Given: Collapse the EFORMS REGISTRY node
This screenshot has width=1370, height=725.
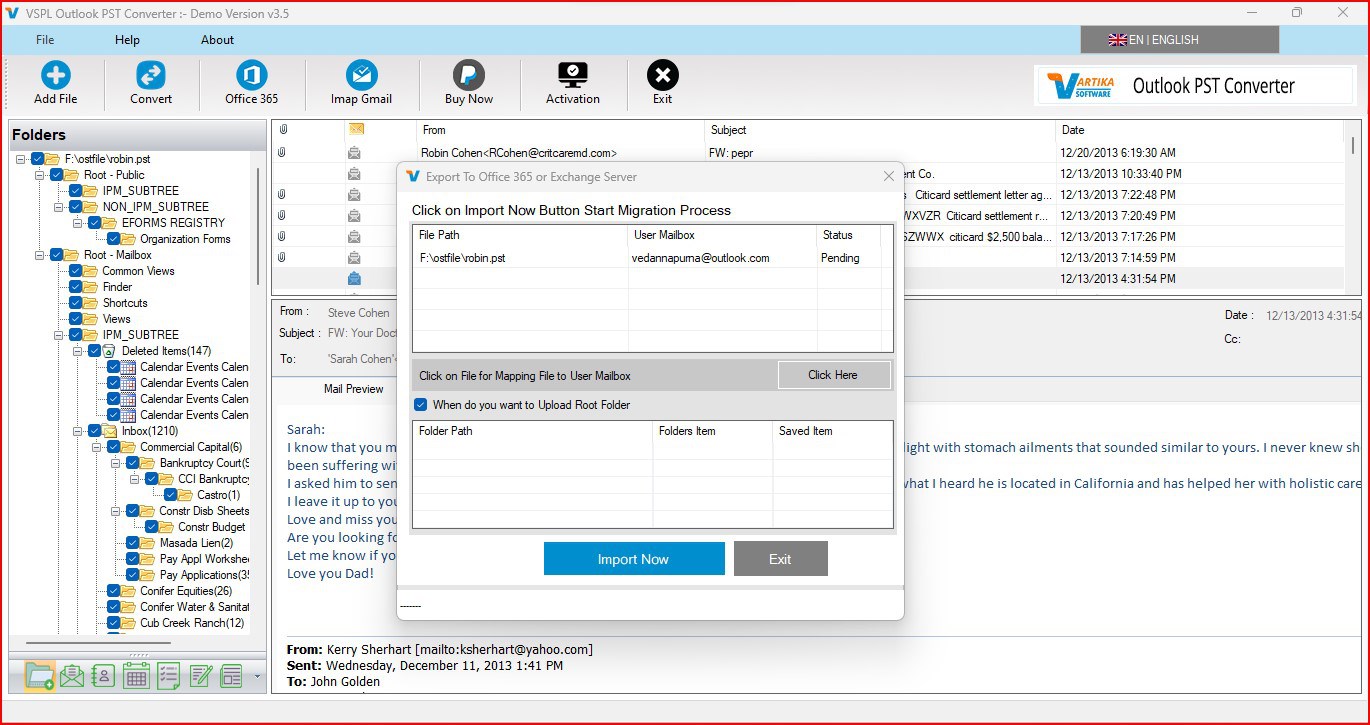Looking at the screenshot, I should 79,223.
